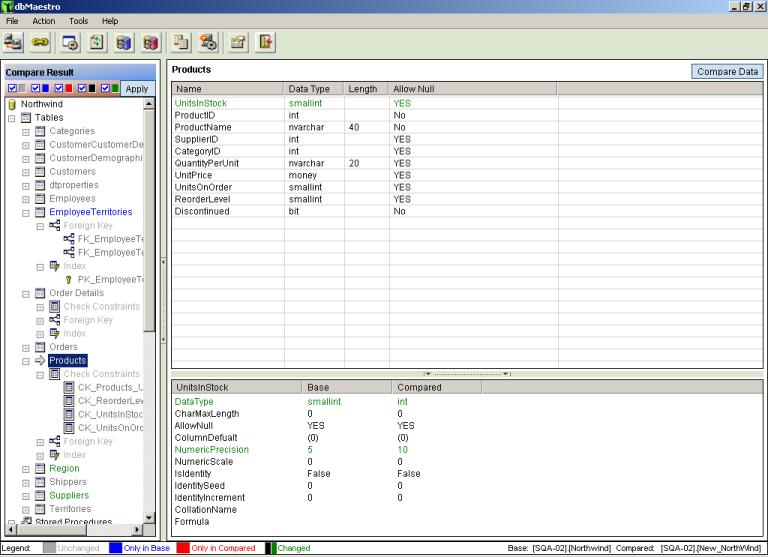Screen dimensions: 768x557
Task: Click the Suppliers table icon
Action: click(x=40, y=496)
